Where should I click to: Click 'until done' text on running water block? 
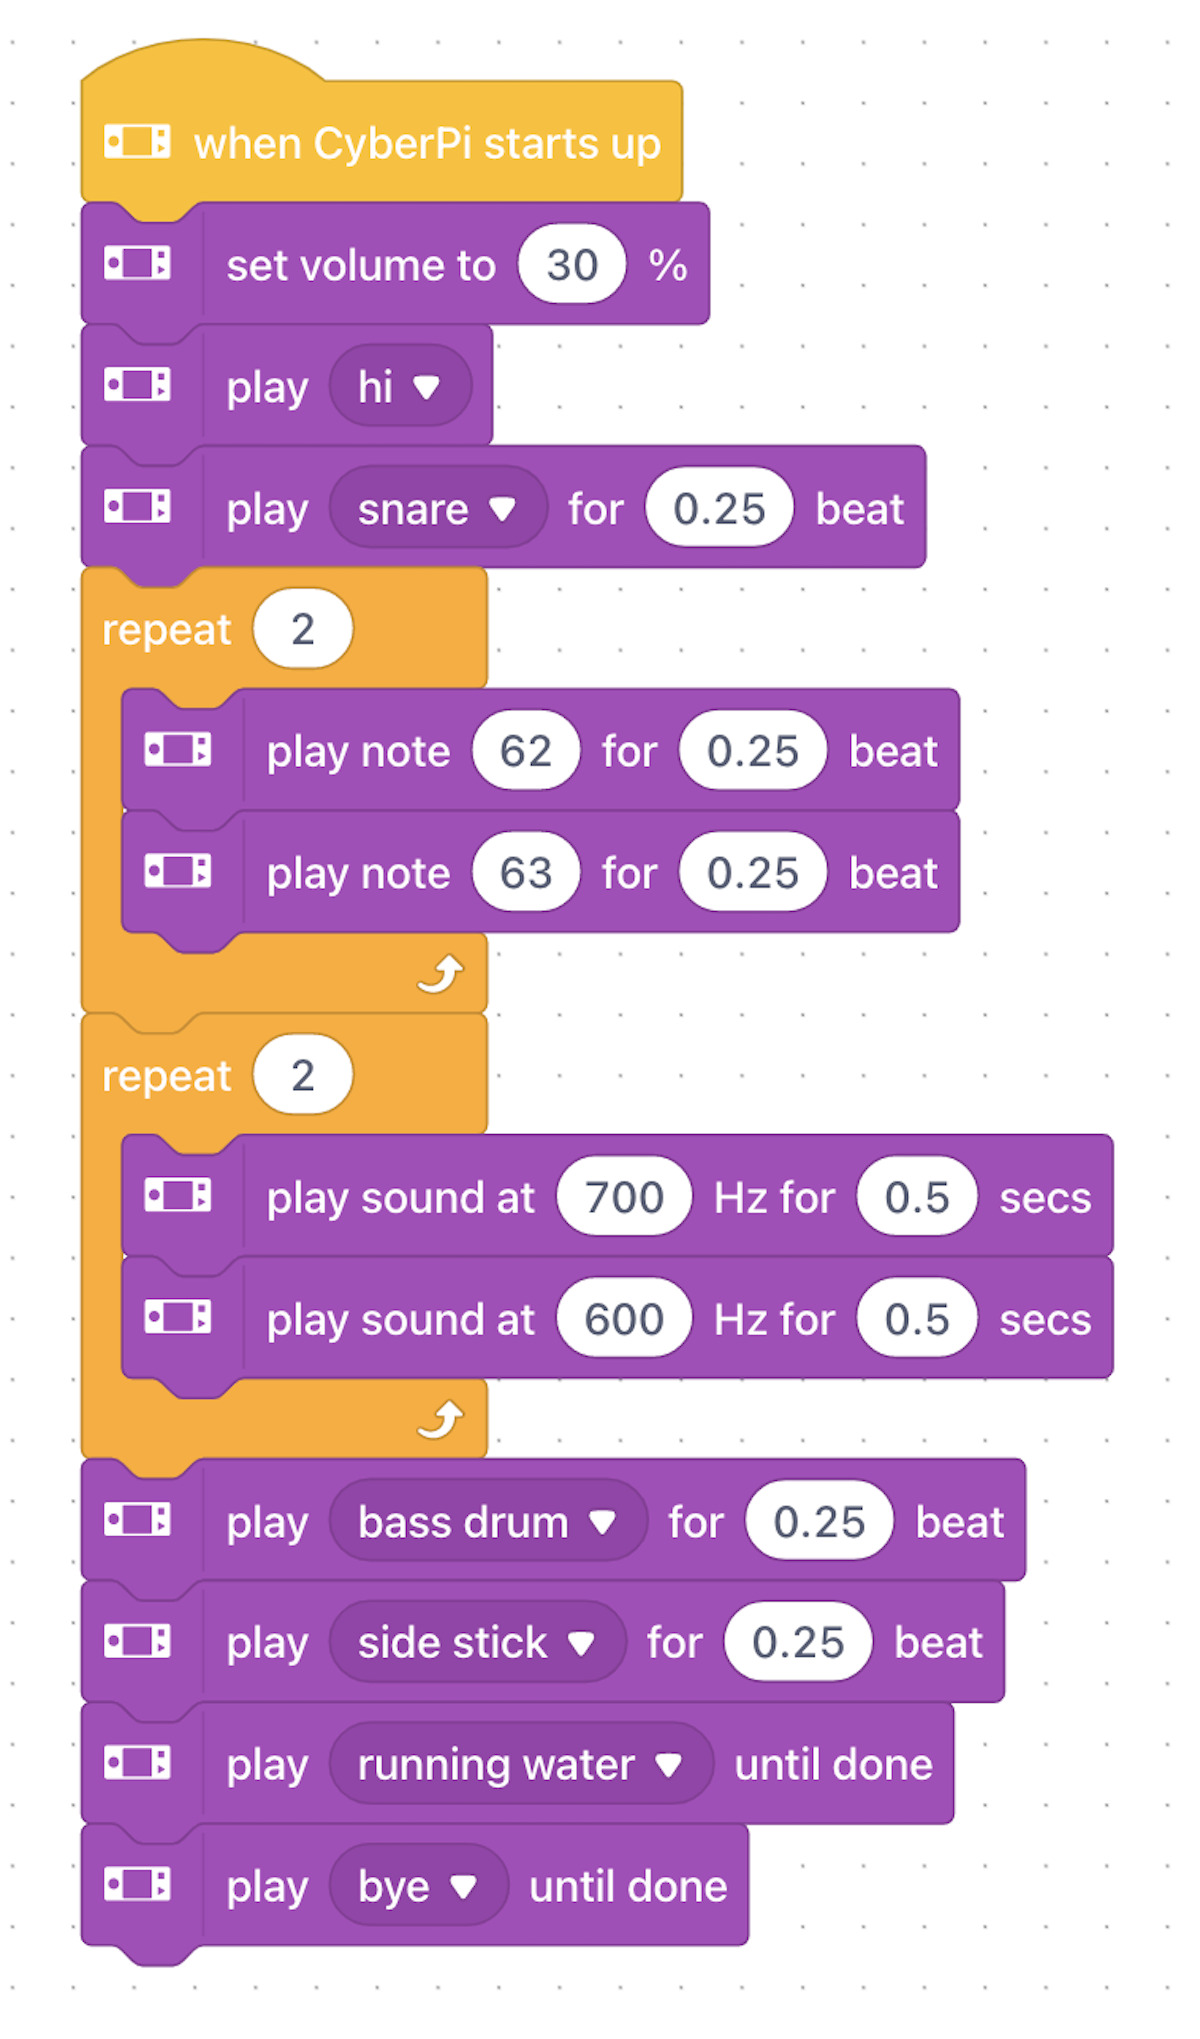tap(834, 1765)
